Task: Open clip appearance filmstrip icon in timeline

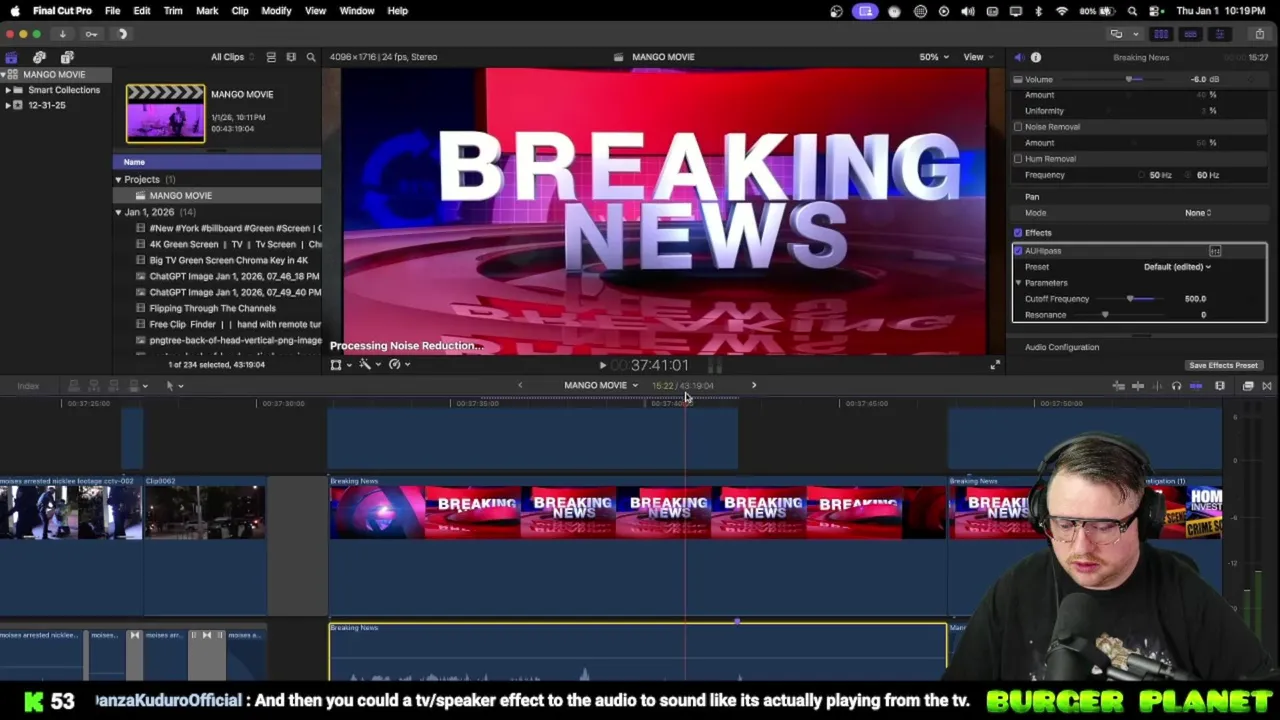Action: coord(1220,386)
